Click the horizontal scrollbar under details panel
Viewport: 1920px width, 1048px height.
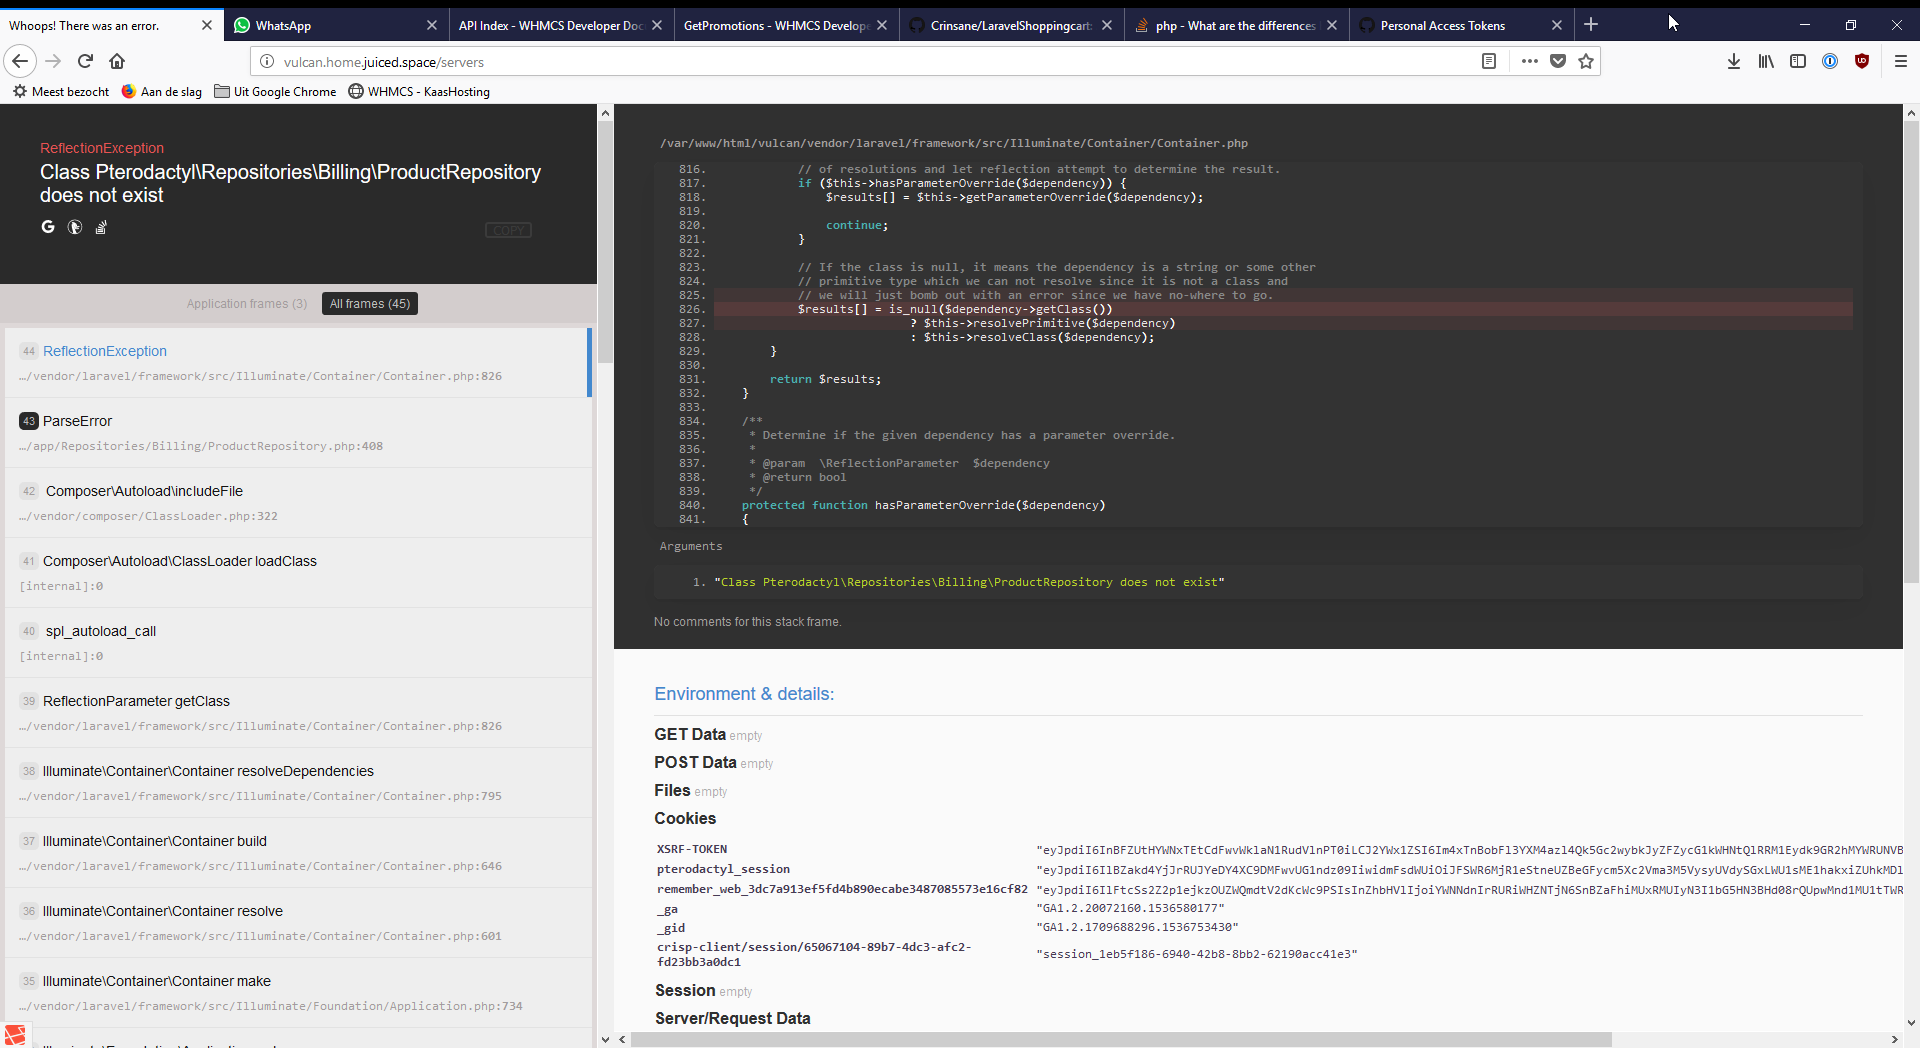coord(1120,1039)
